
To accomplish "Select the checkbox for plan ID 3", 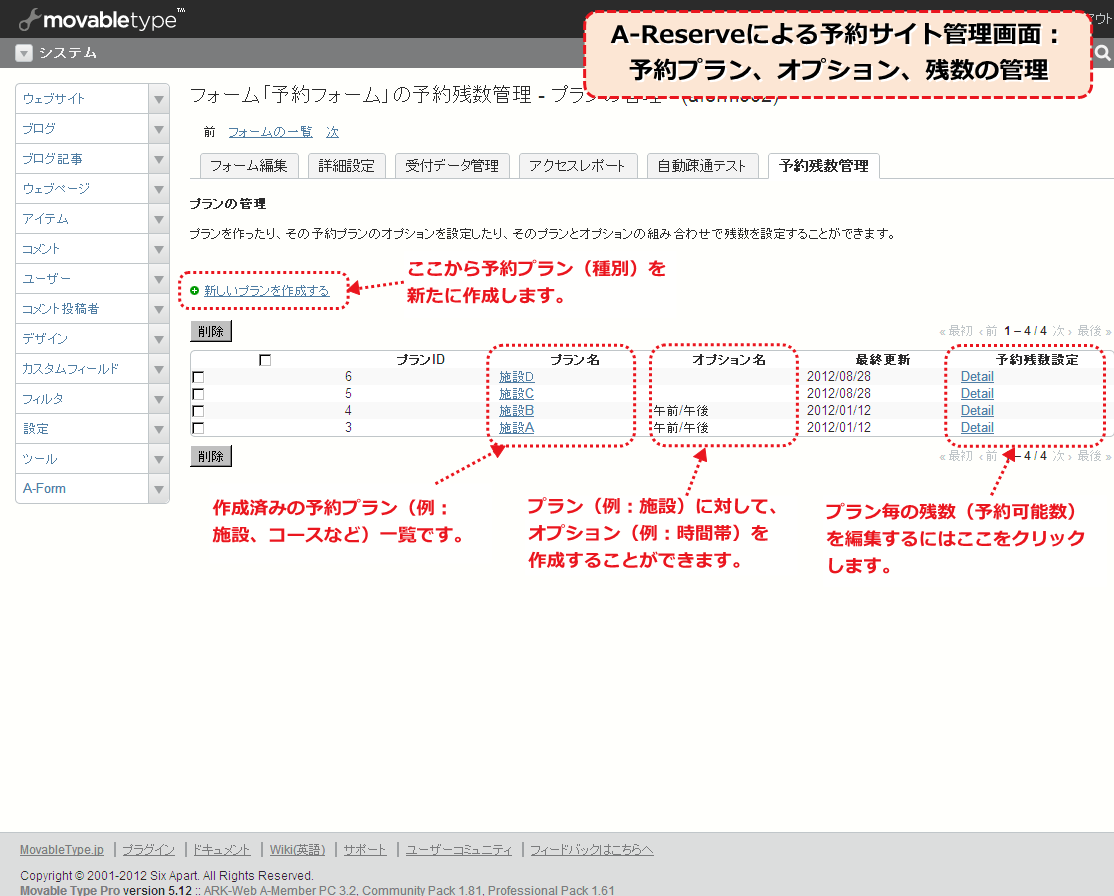I will tap(198, 428).
